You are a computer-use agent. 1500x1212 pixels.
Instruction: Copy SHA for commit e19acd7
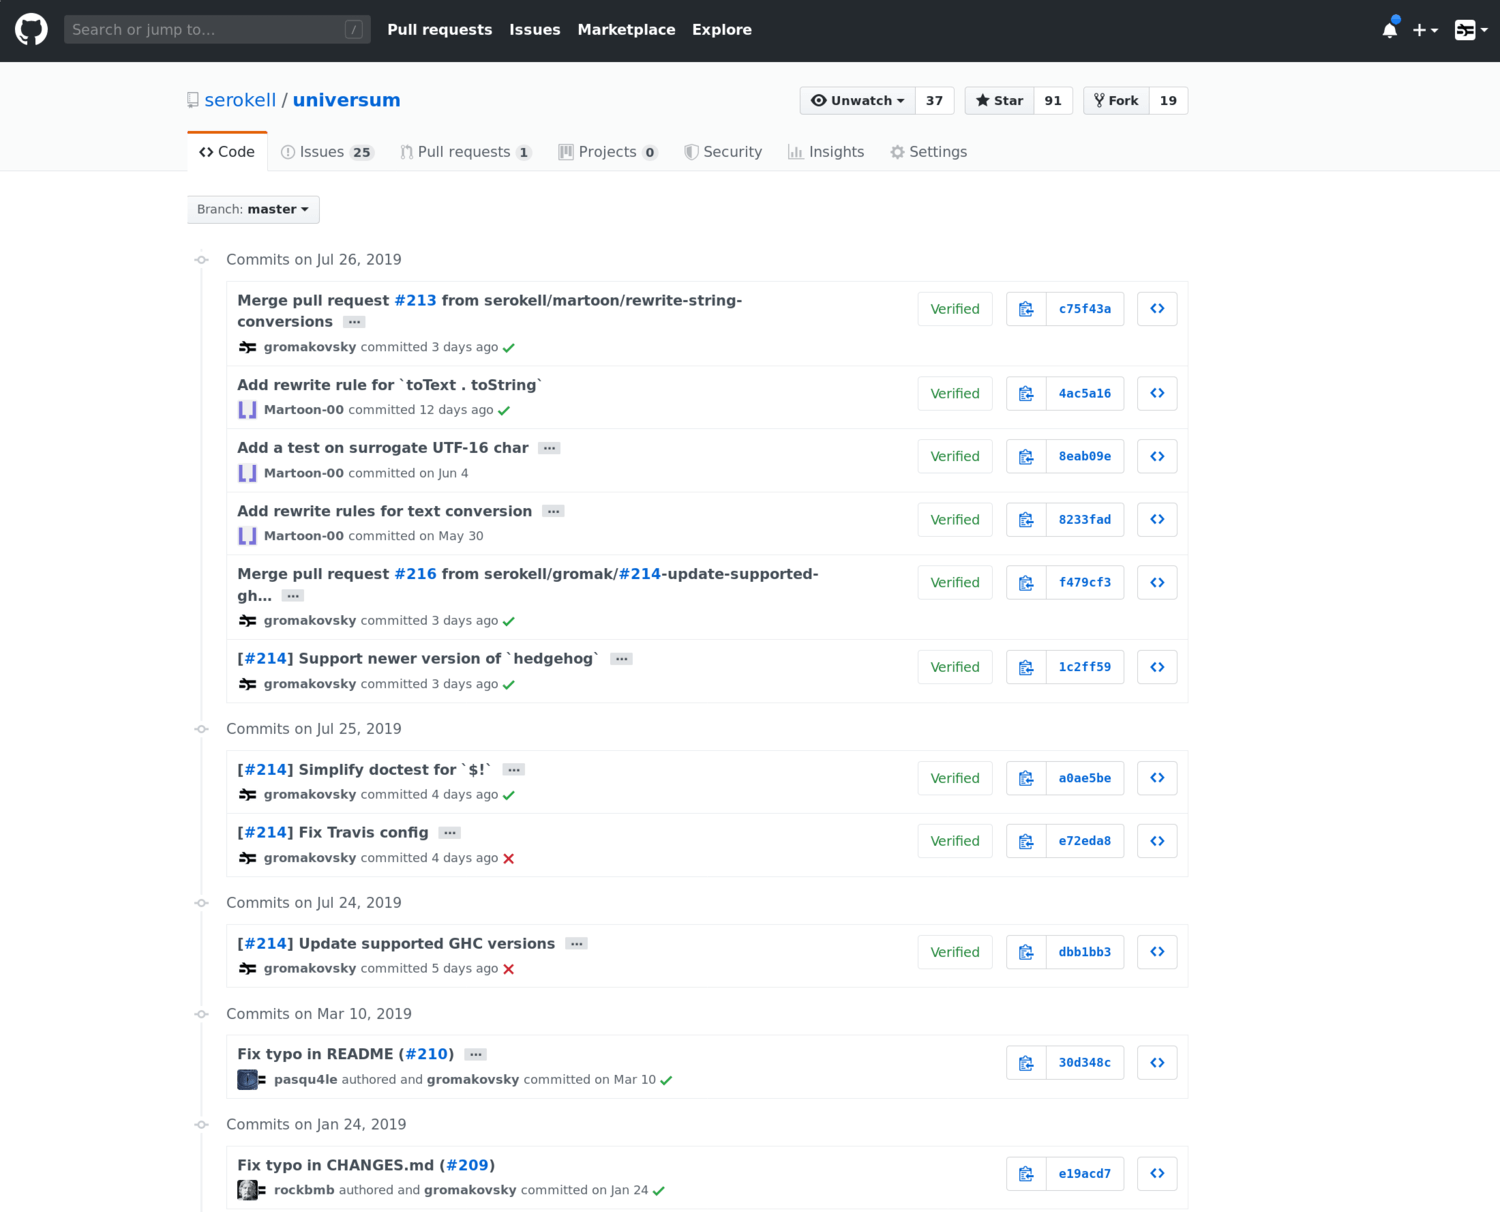pyautogui.click(x=1026, y=1173)
